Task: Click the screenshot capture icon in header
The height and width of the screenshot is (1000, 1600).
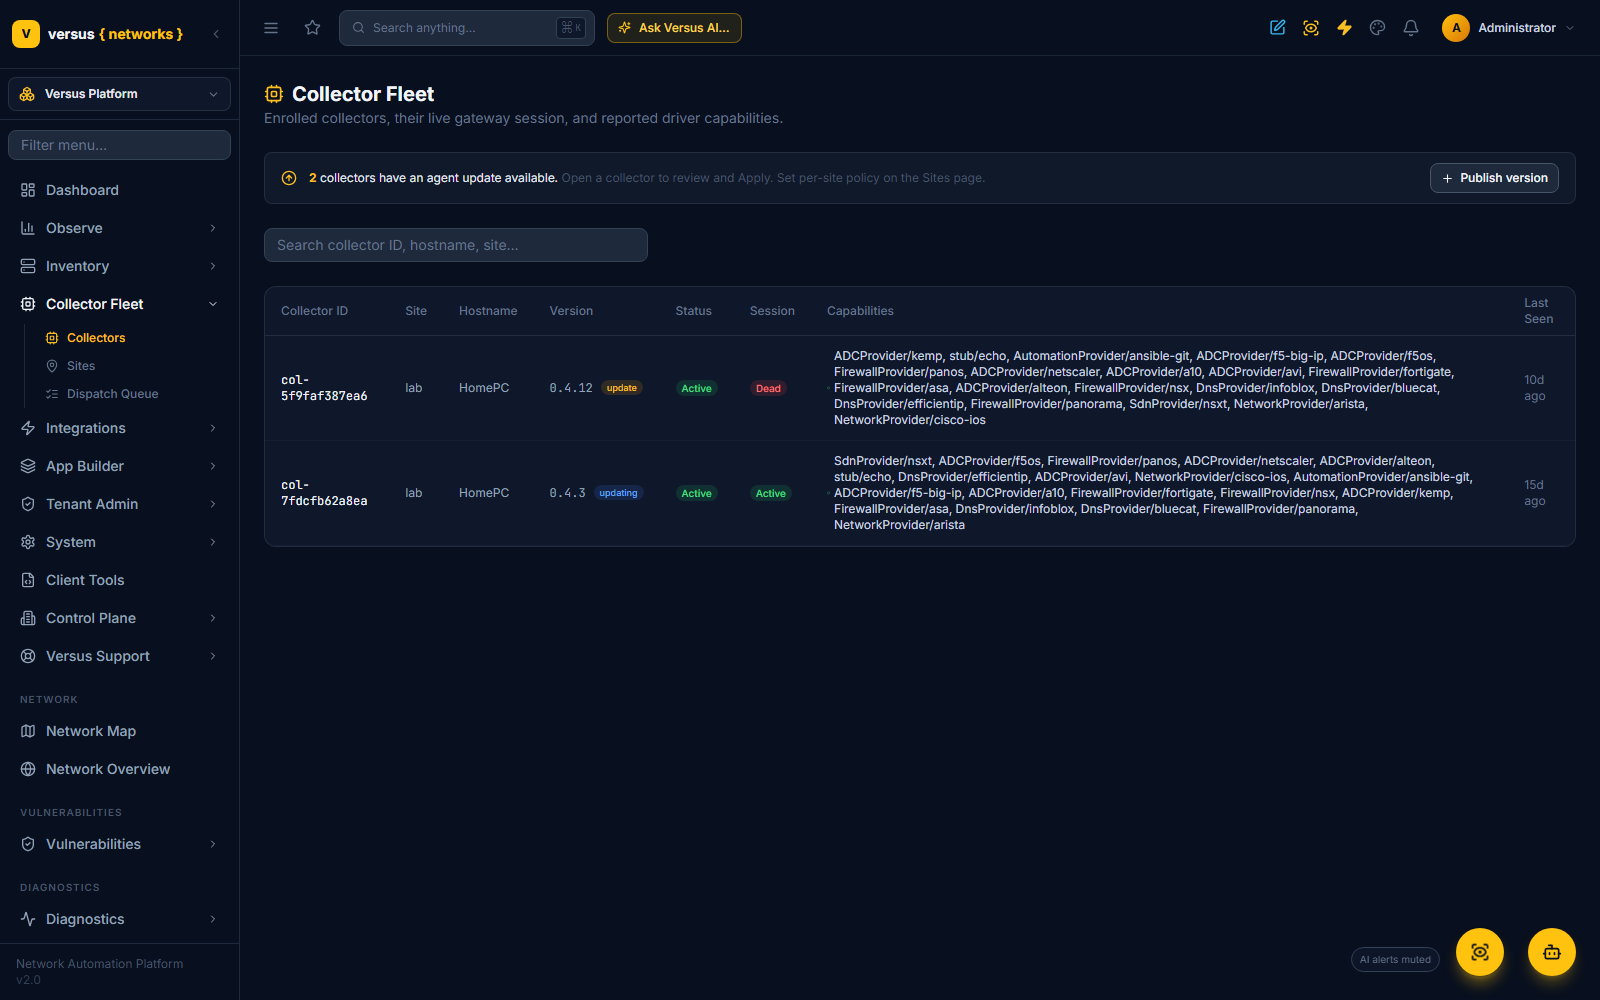Action: (1311, 28)
